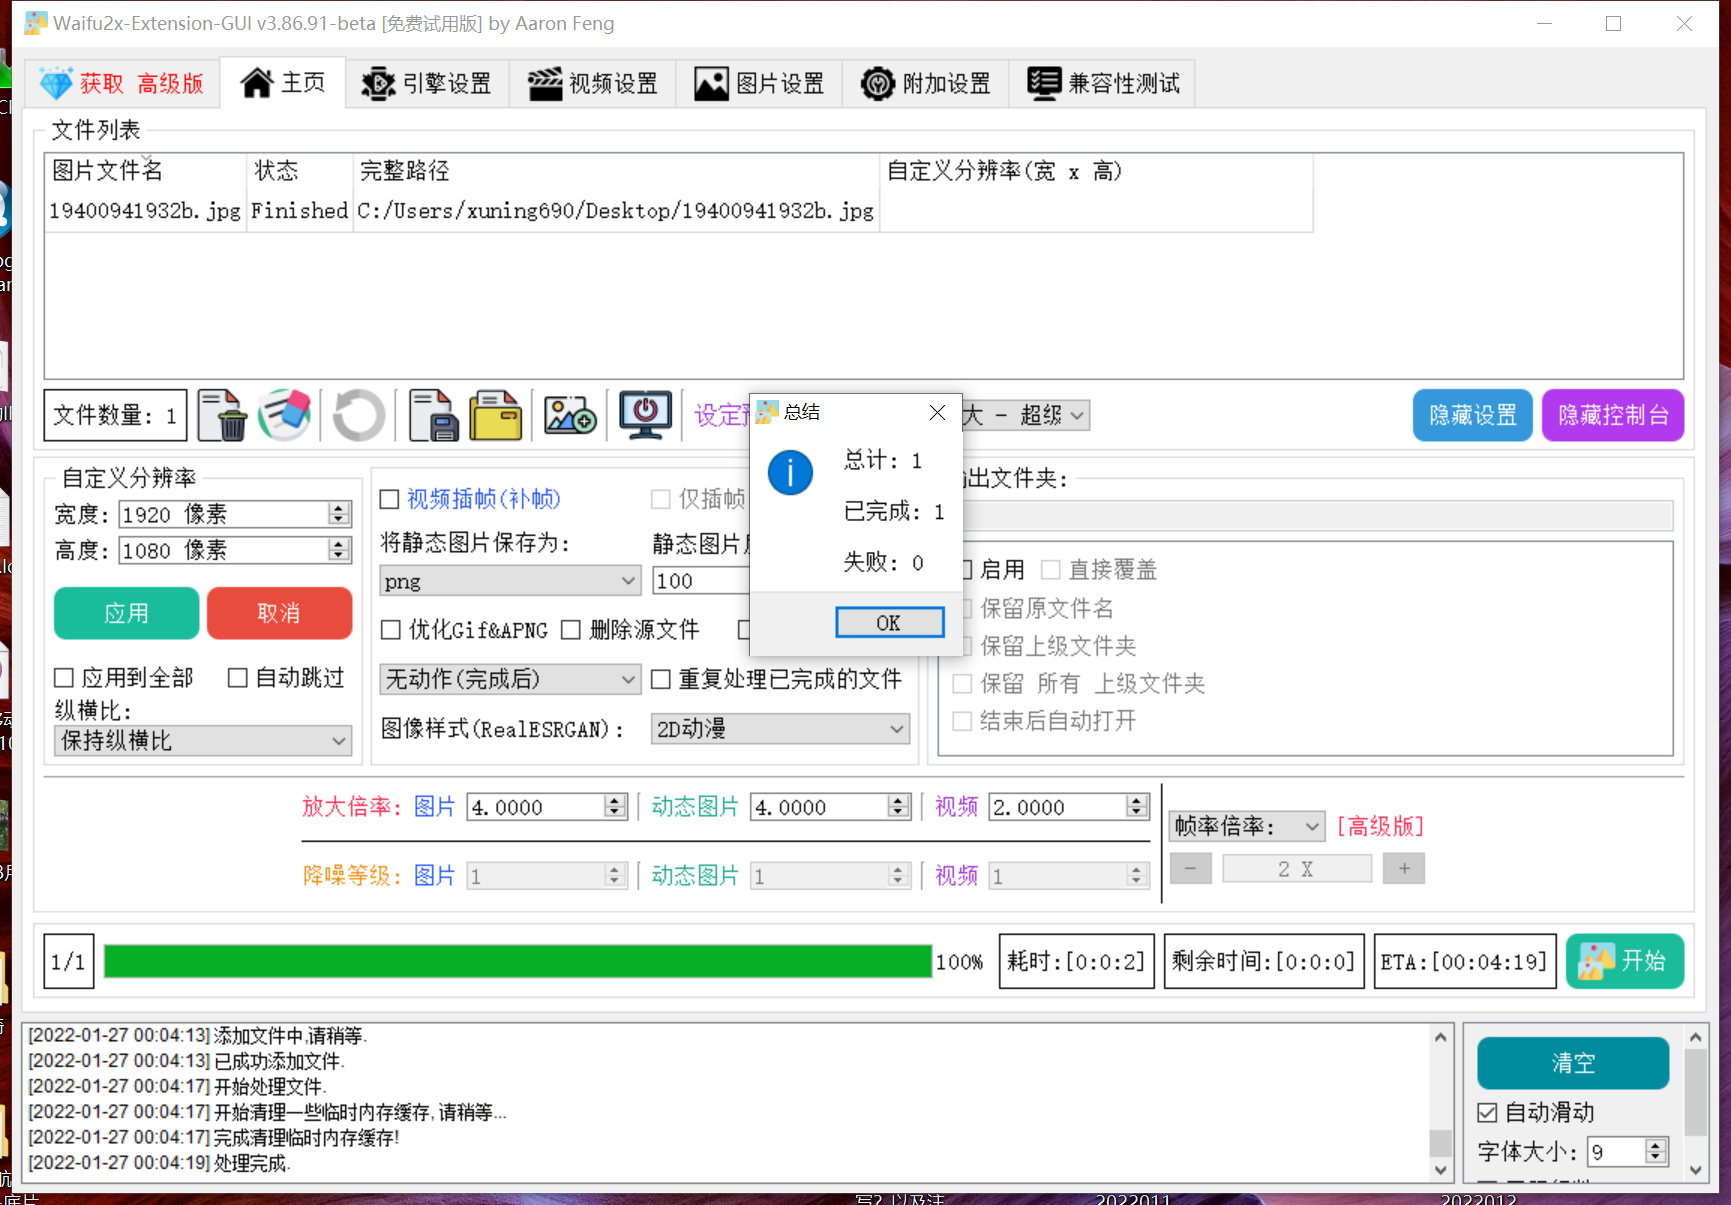Image resolution: width=1731 pixels, height=1205 pixels.
Task: Click the log console scrollbar
Action: click(1440, 1102)
